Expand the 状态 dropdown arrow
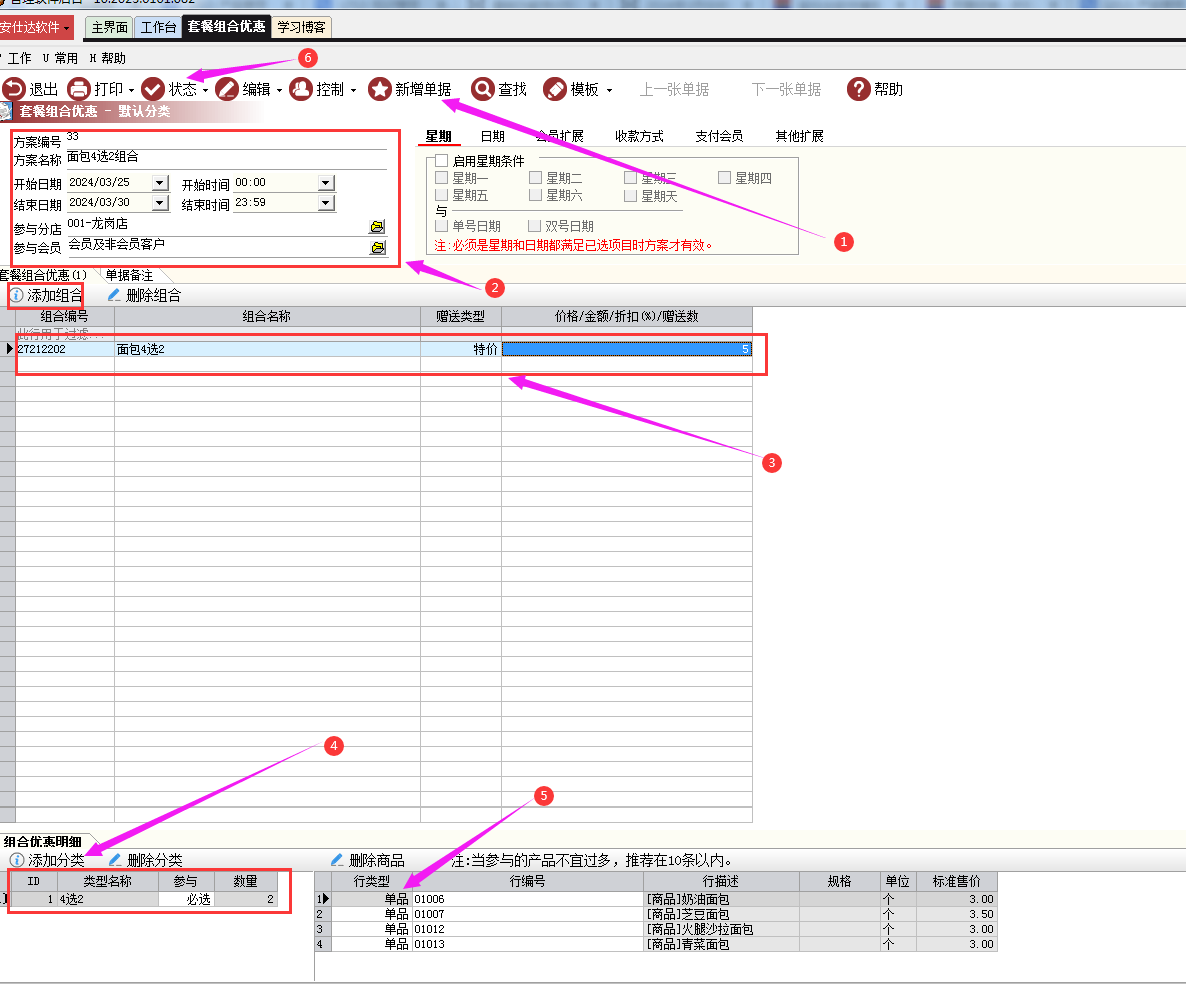Image resolution: width=1186 pixels, height=984 pixels. click(205, 90)
